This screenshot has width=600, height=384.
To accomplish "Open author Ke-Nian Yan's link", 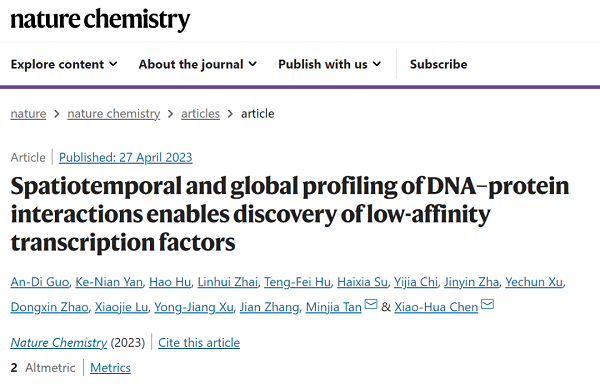I will pyautogui.click(x=109, y=282).
